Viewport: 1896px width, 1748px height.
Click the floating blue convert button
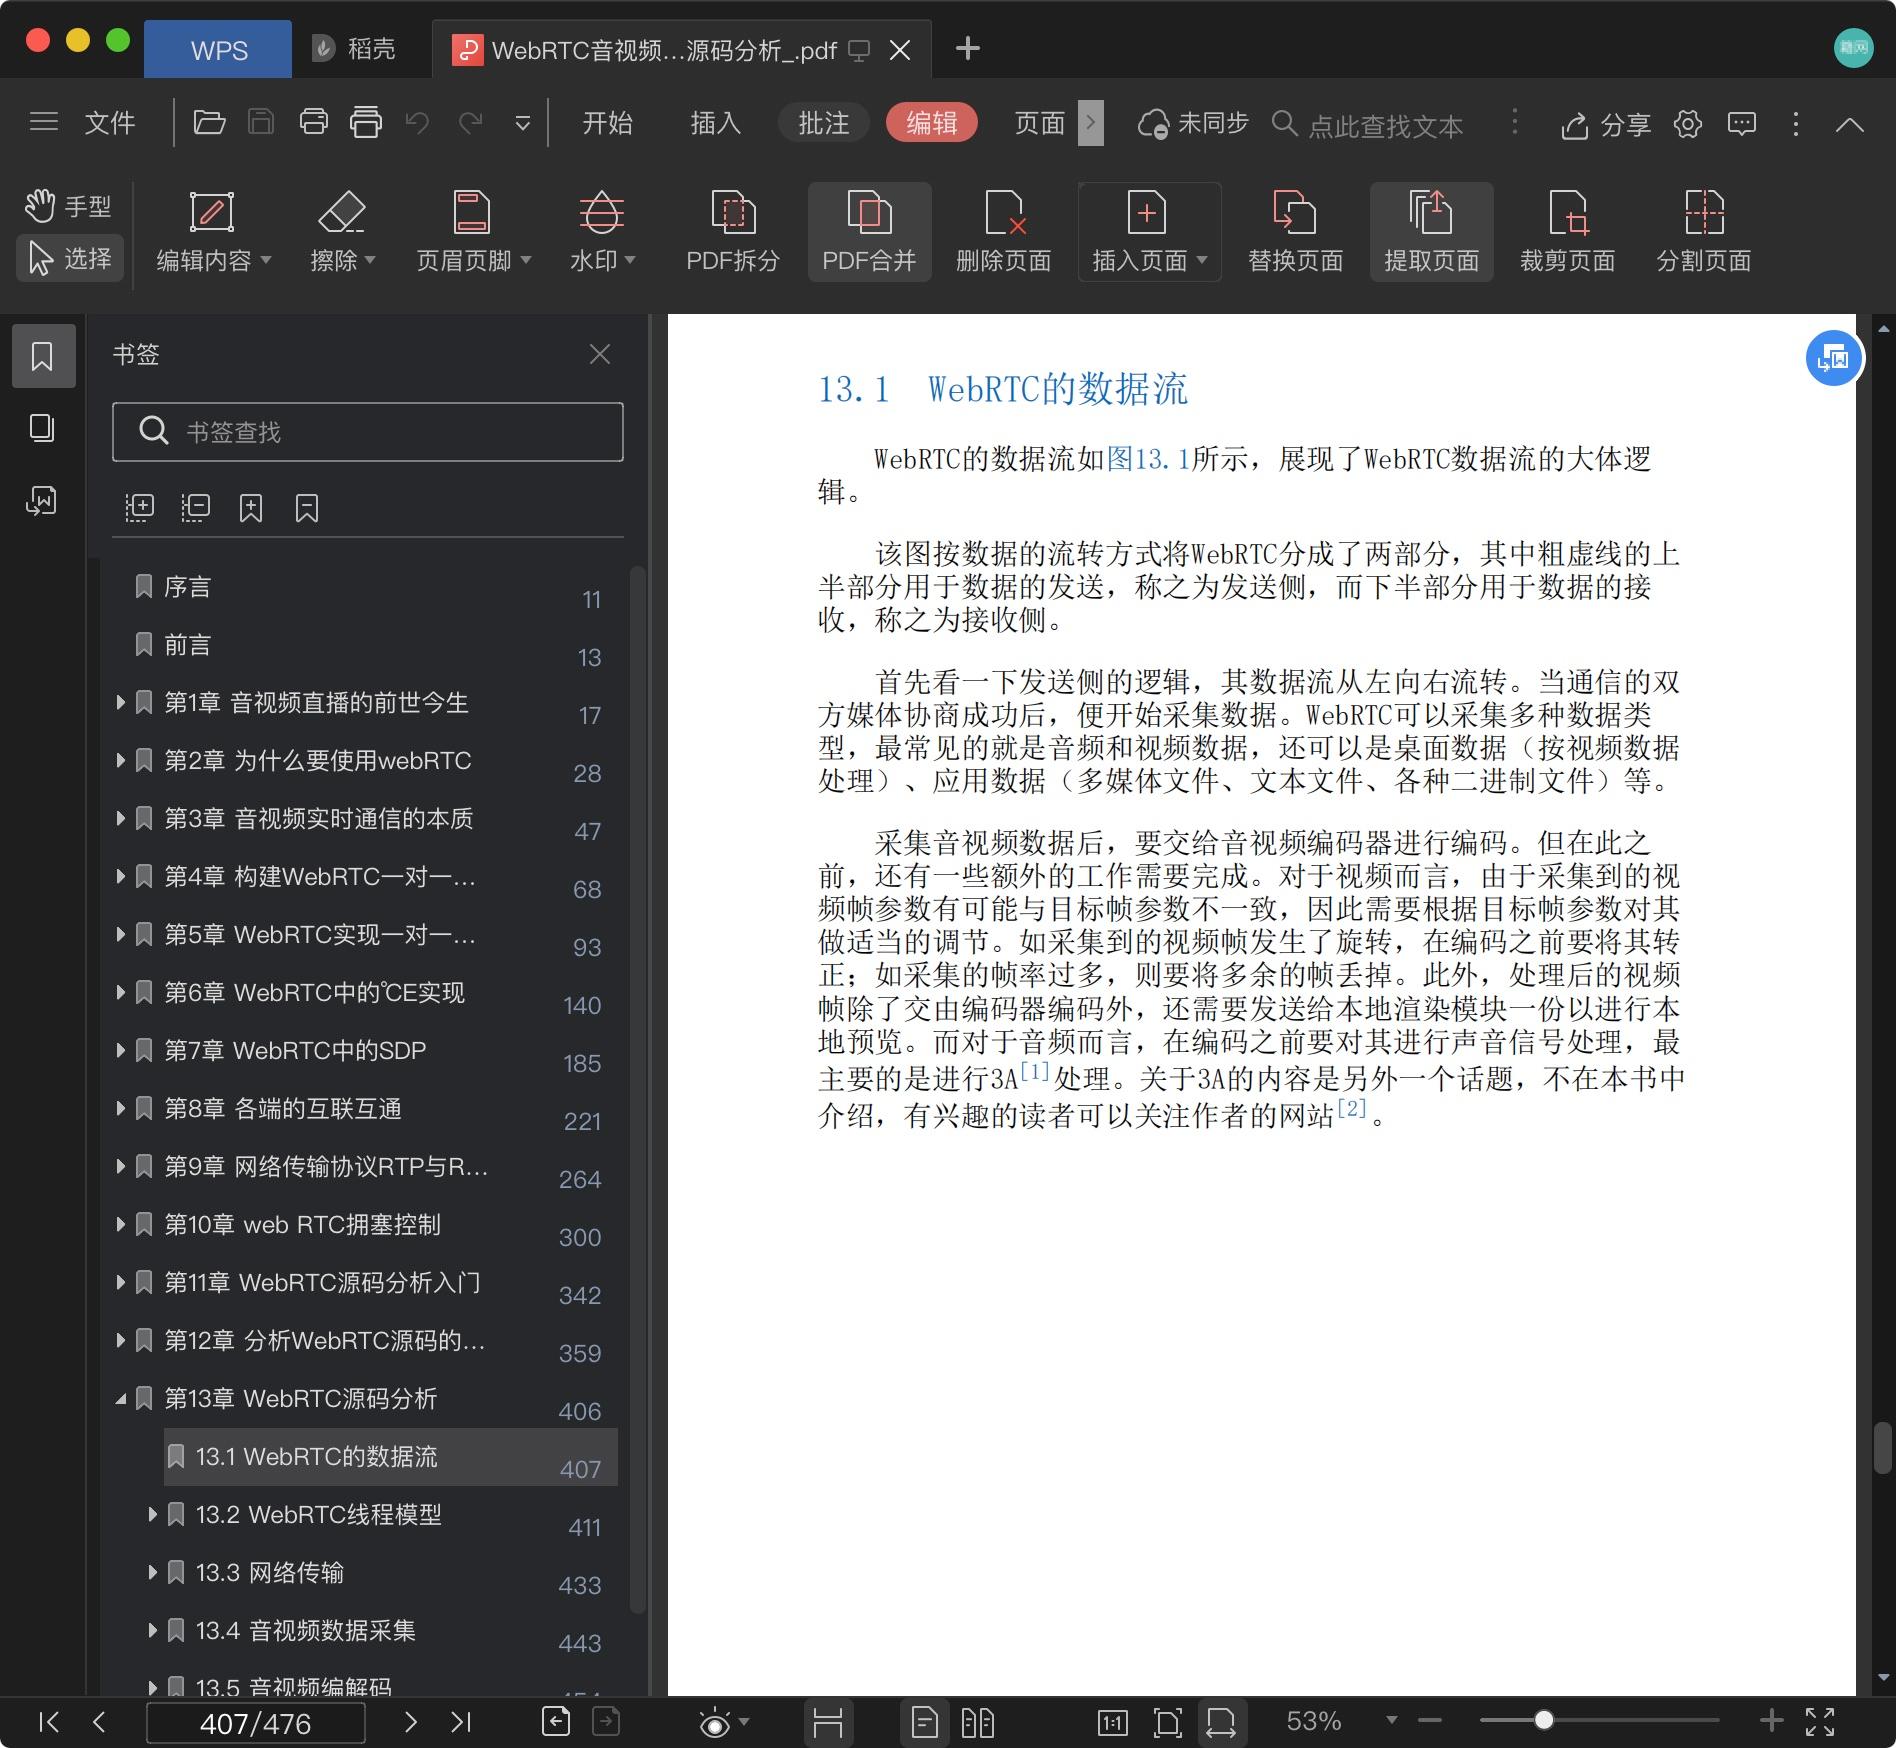[x=1833, y=358]
